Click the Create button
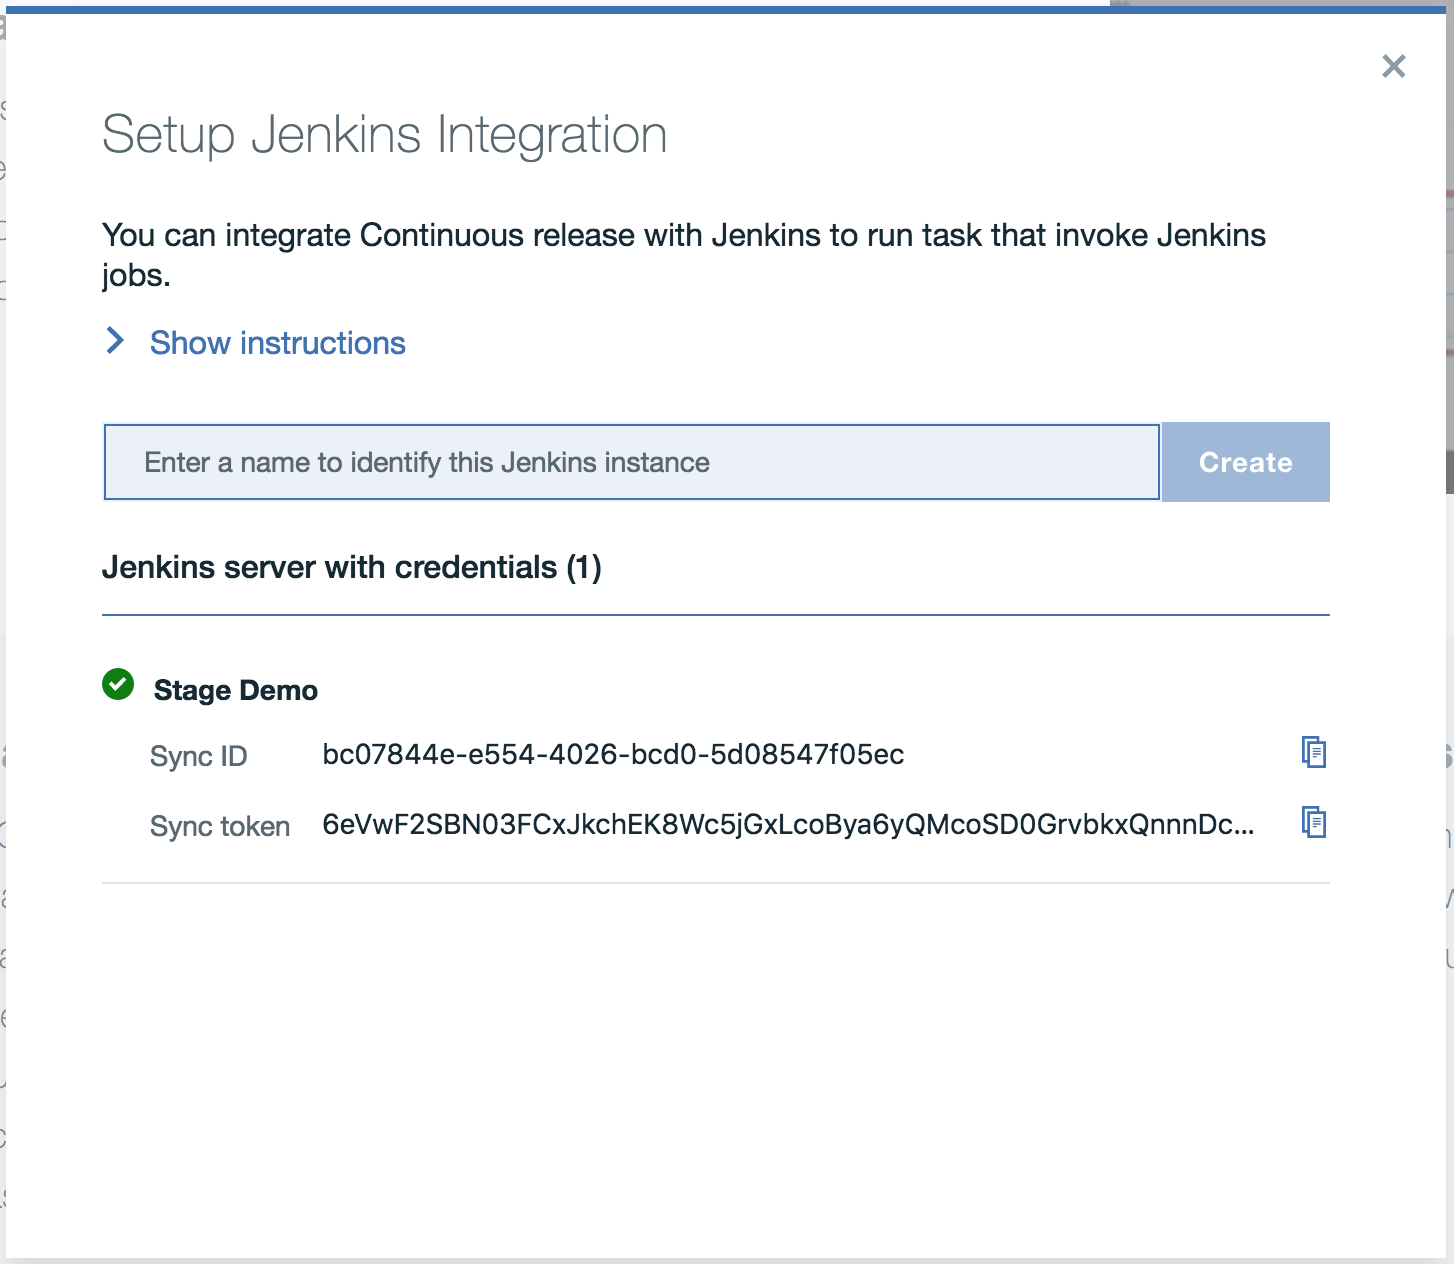 1245,462
